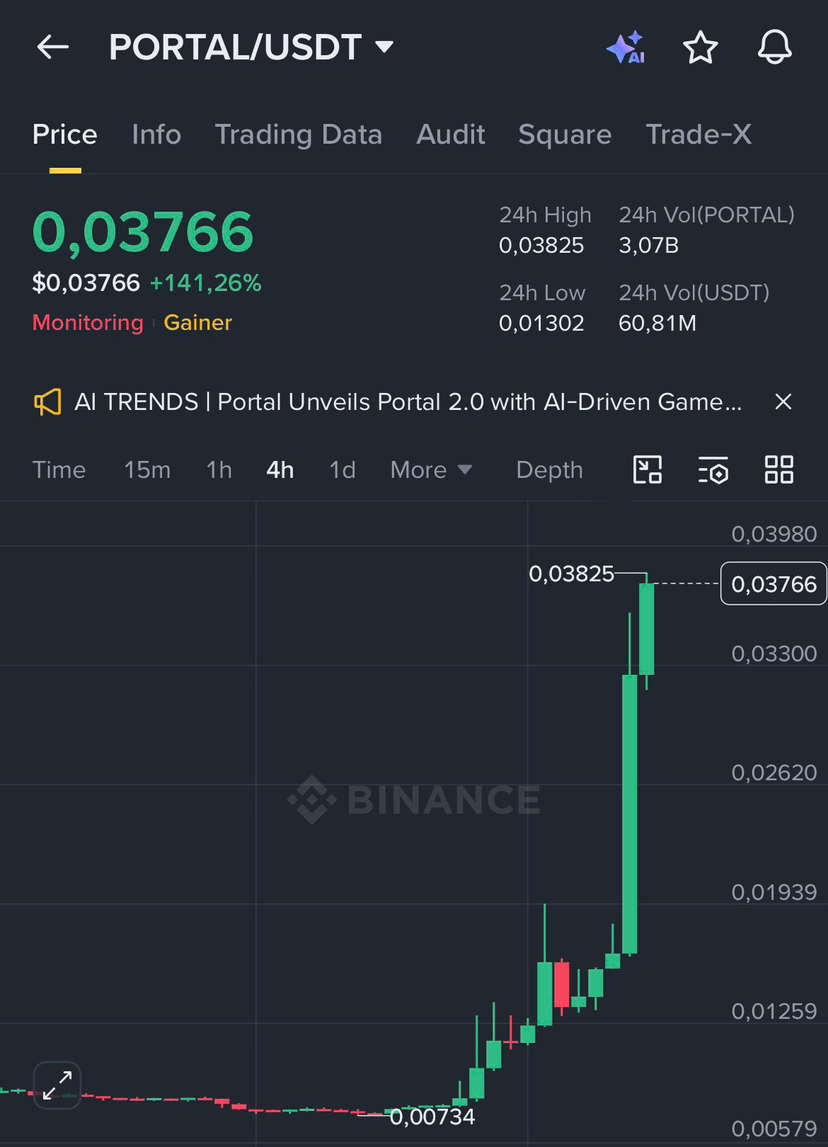Image resolution: width=828 pixels, height=1147 pixels.
Task: Select the 15m chart interval
Action: [x=147, y=470]
